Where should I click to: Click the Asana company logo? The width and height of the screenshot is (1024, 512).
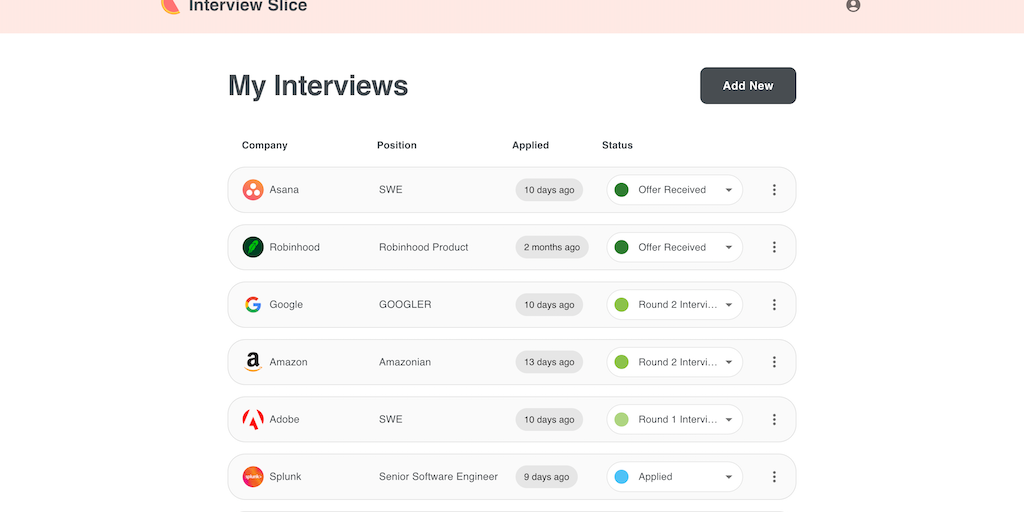click(253, 190)
